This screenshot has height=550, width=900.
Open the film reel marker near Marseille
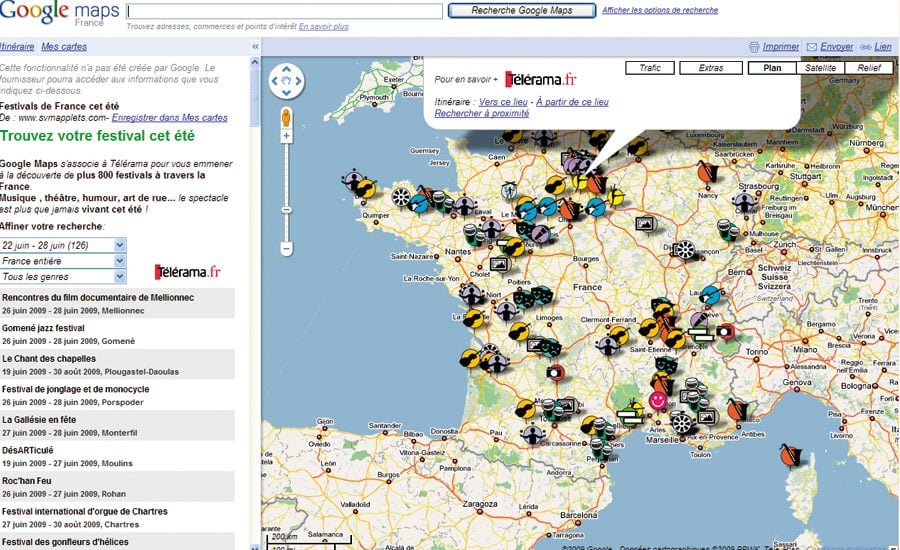coord(681,423)
